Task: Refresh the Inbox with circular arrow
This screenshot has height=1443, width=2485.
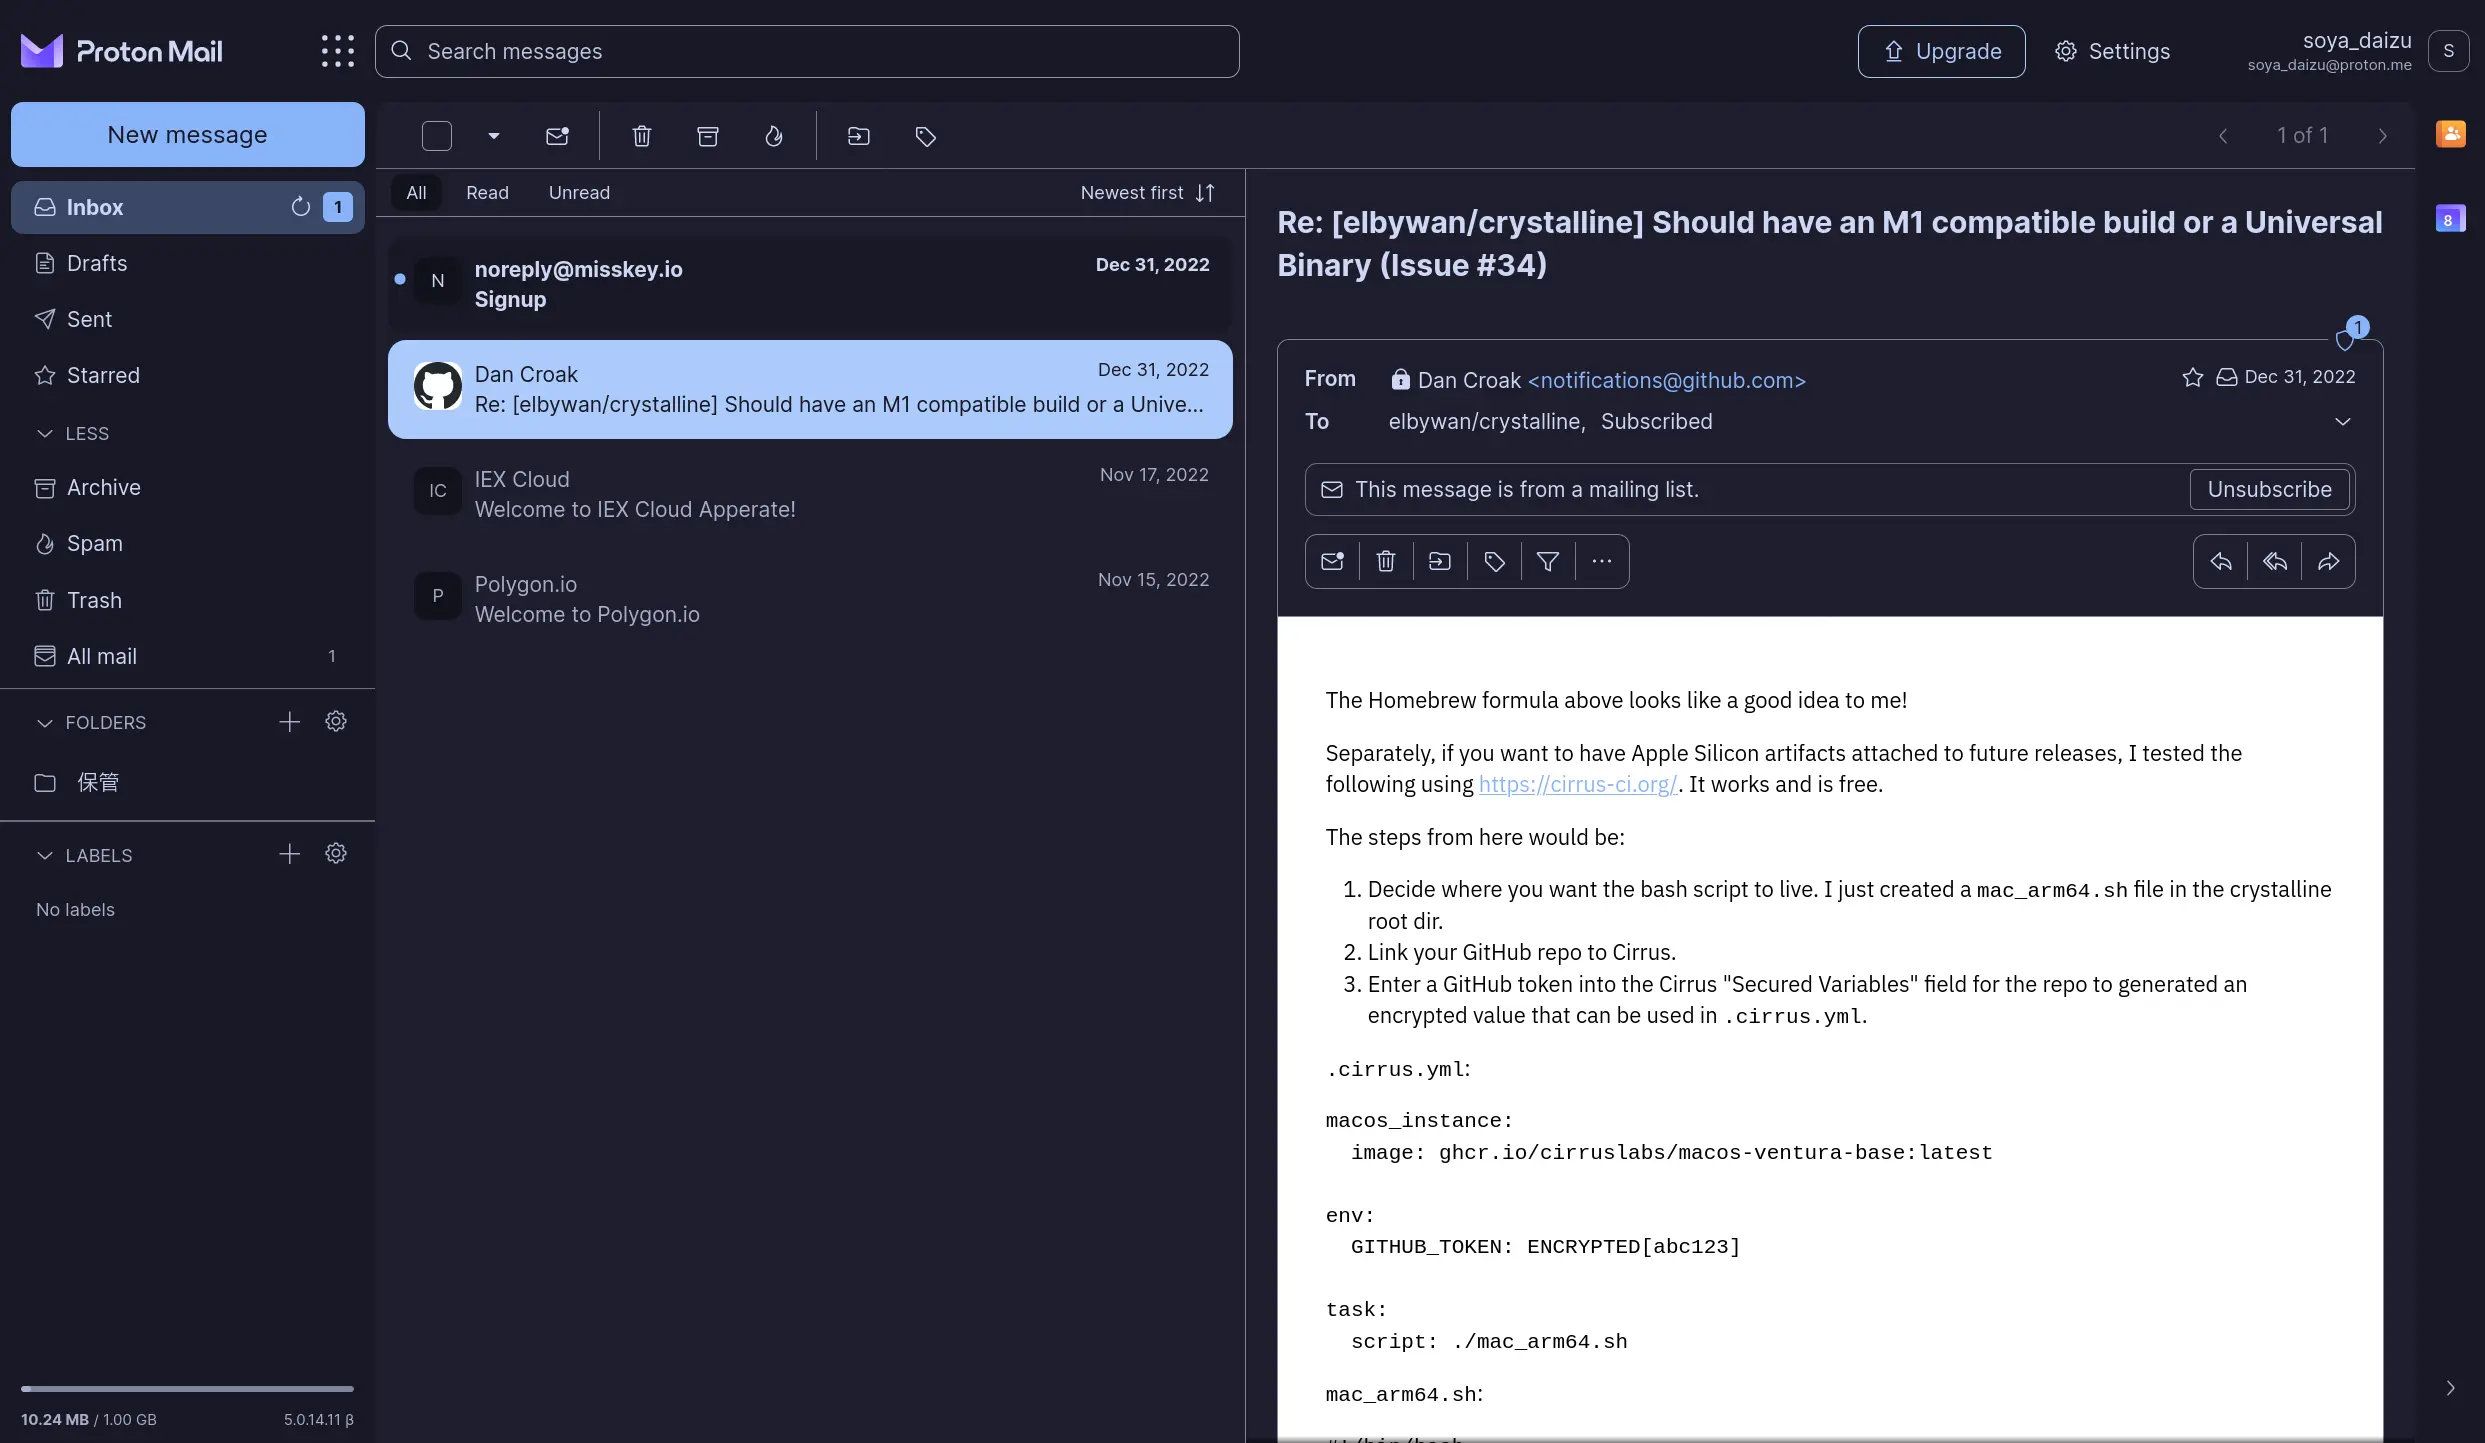Action: pos(300,207)
